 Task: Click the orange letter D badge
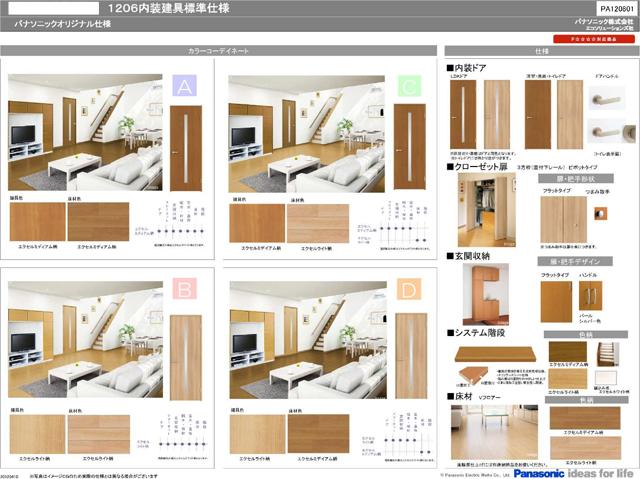pyautogui.click(x=407, y=292)
